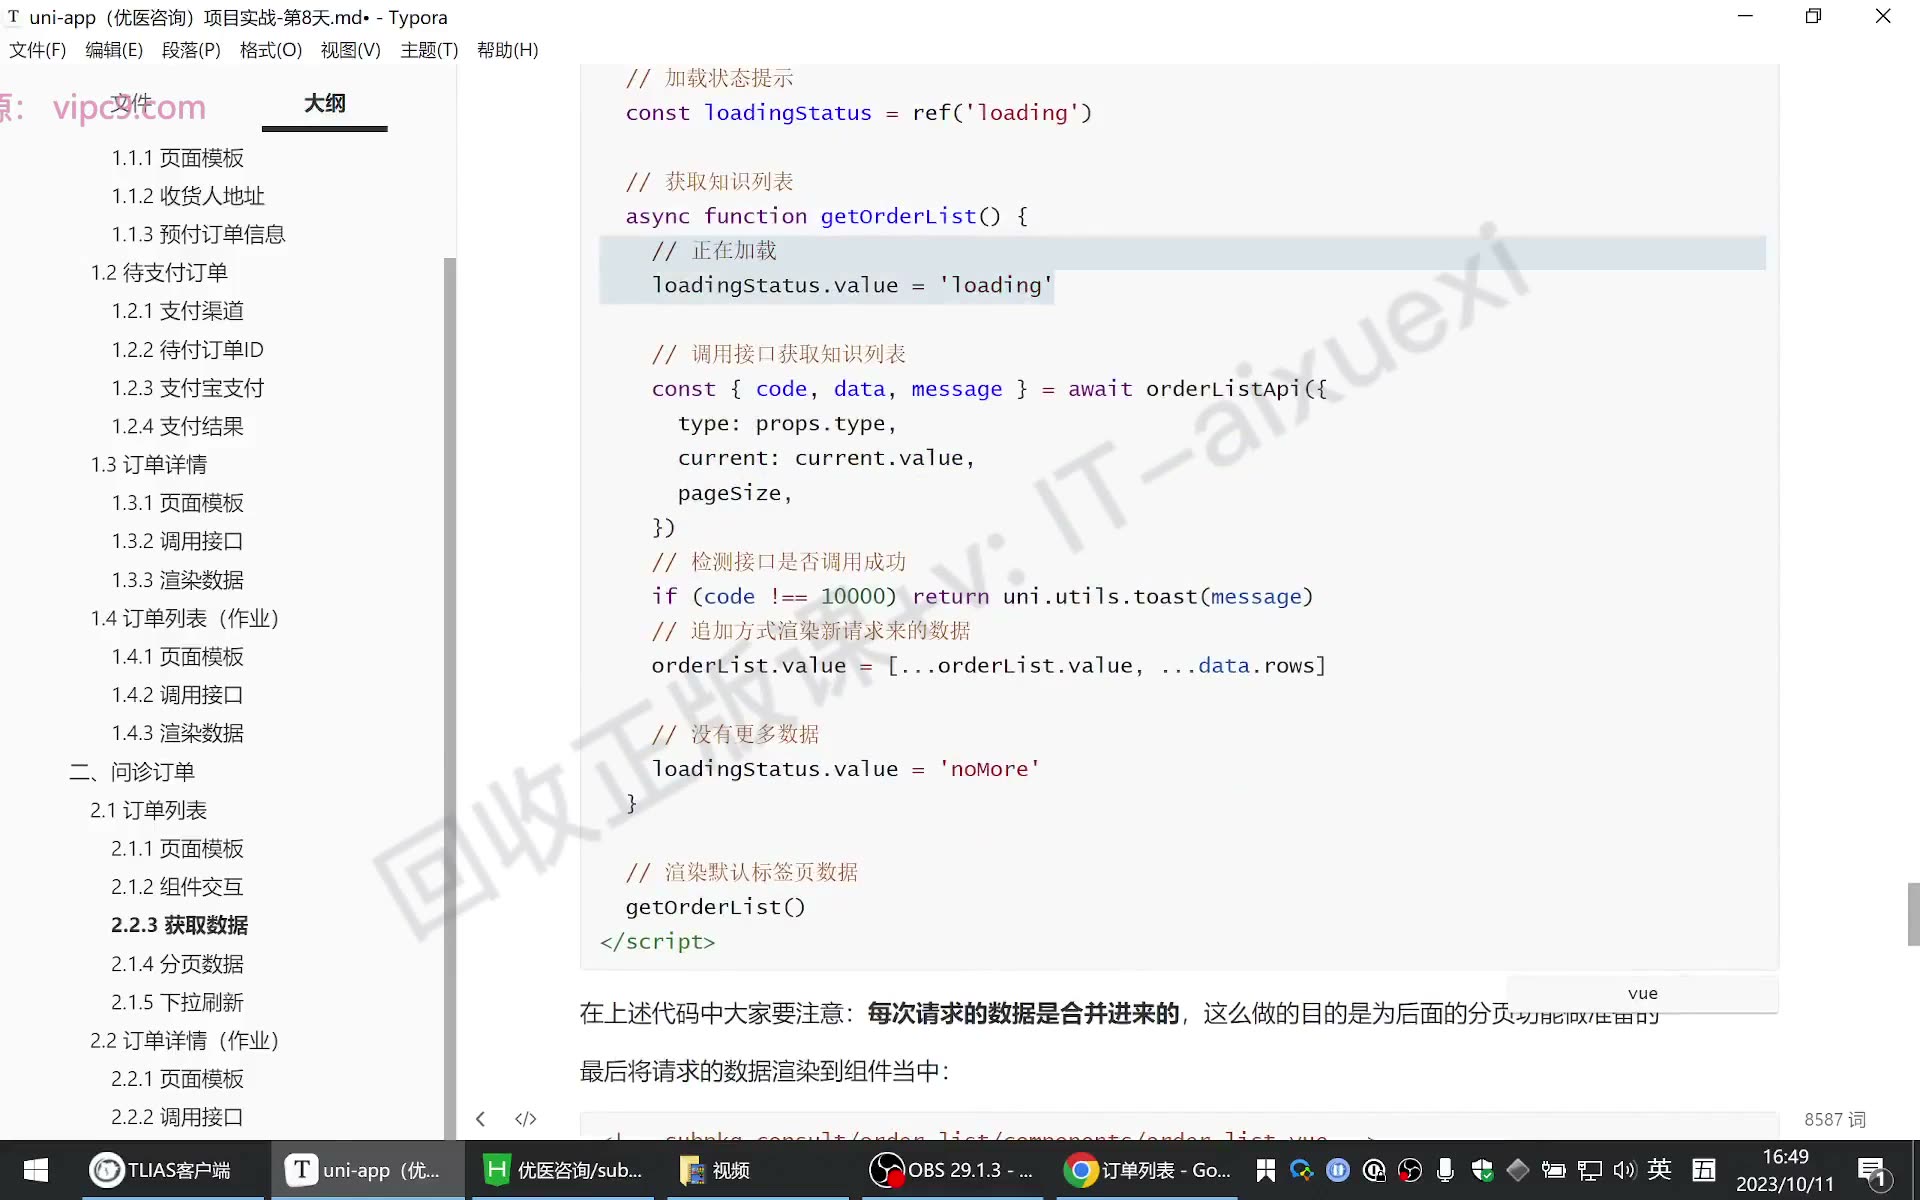Click the document vertical scrollbar thumb
The height and width of the screenshot is (1200, 1920).
click(x=1913, y=914)
